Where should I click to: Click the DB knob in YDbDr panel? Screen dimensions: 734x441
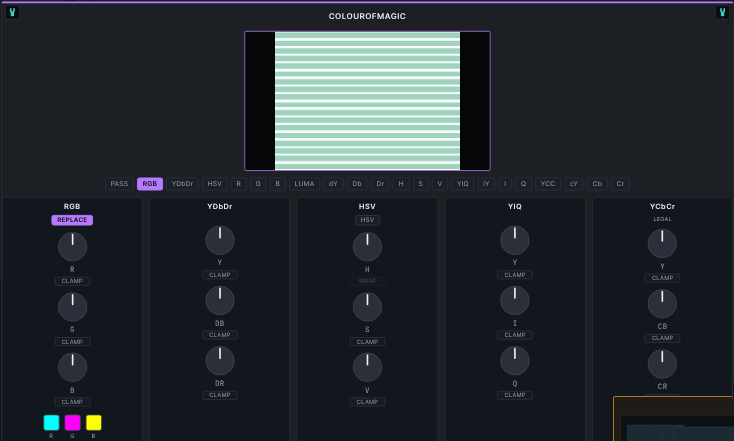tap(220, 301)
